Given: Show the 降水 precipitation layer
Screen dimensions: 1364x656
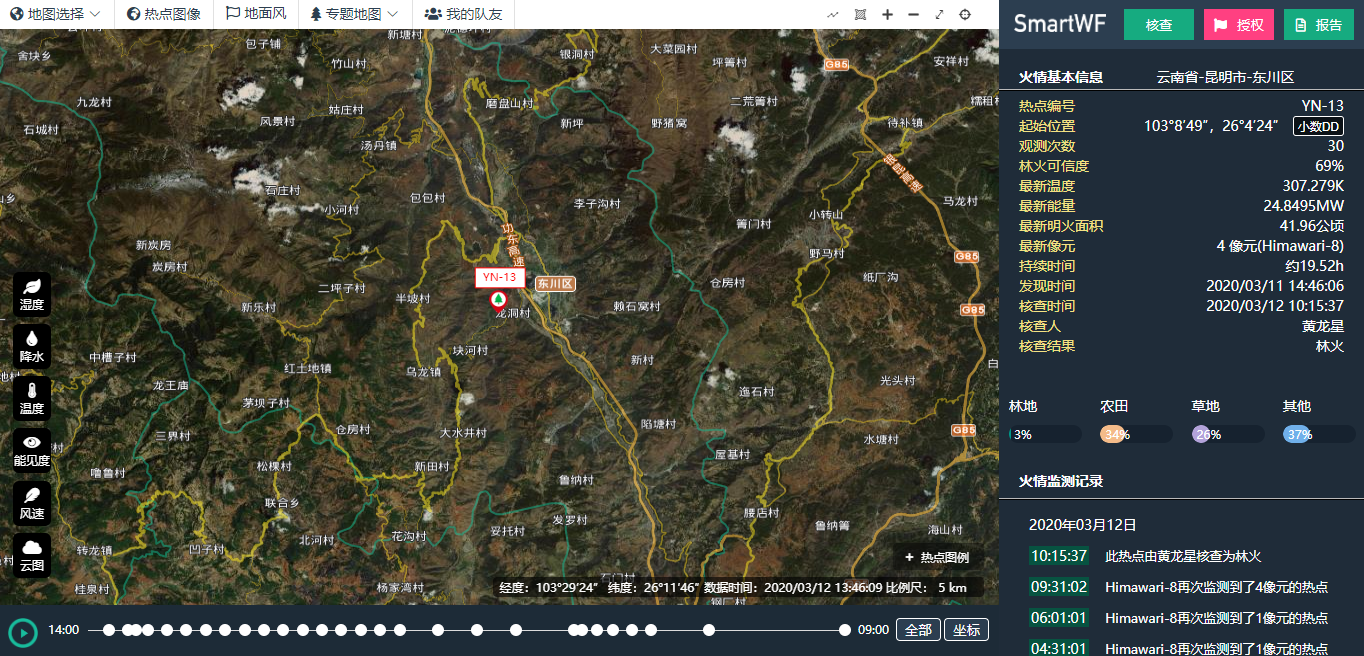Looking at the screenshot, I should pos(32,345).
